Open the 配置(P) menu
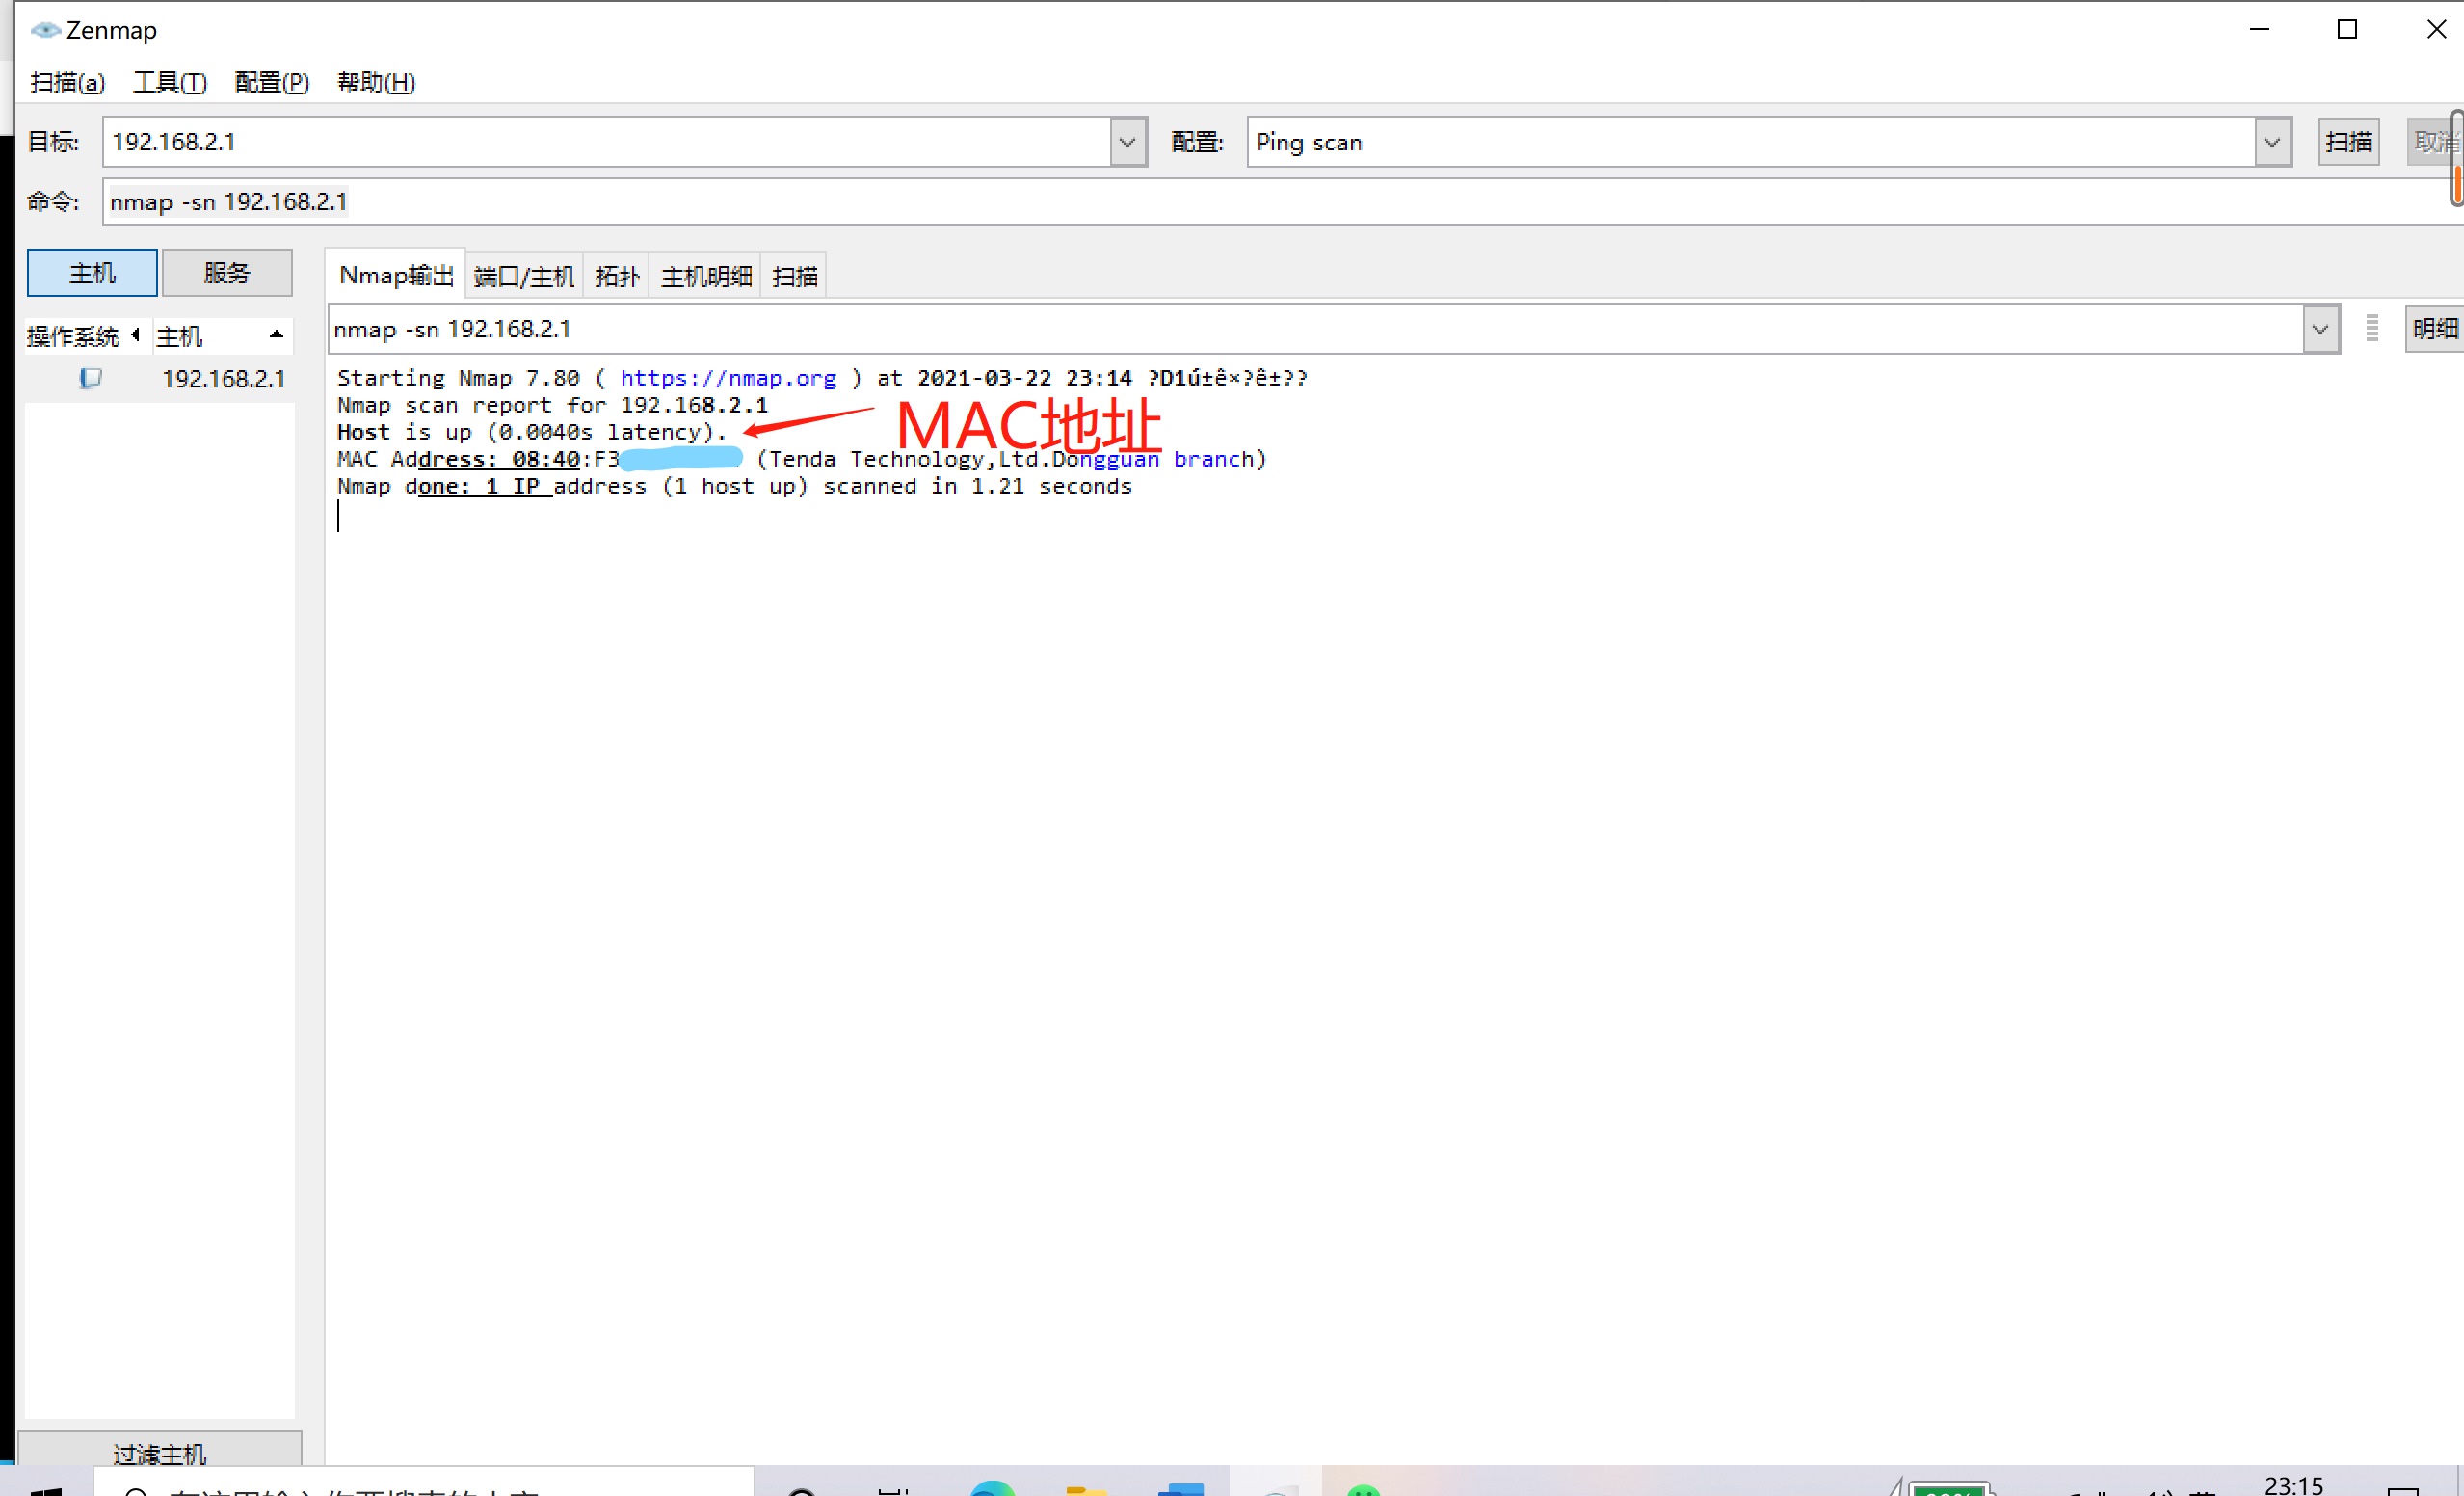2464x1496 pixels. 271,82
